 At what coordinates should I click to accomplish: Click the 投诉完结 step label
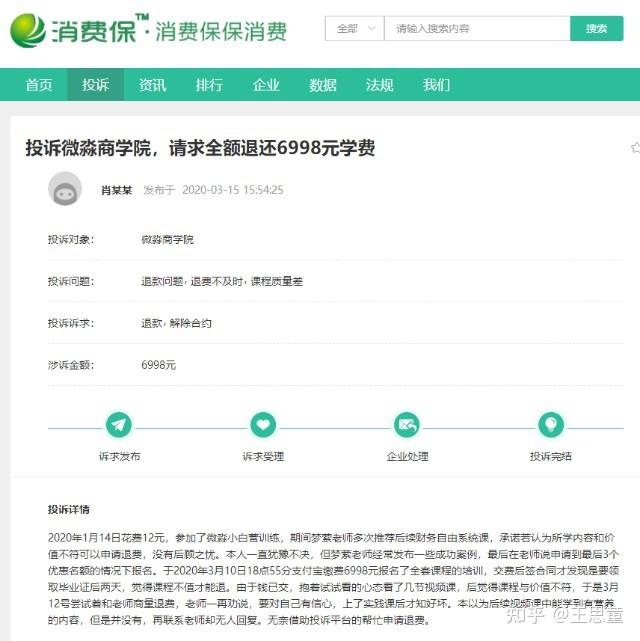pos(550,456)
